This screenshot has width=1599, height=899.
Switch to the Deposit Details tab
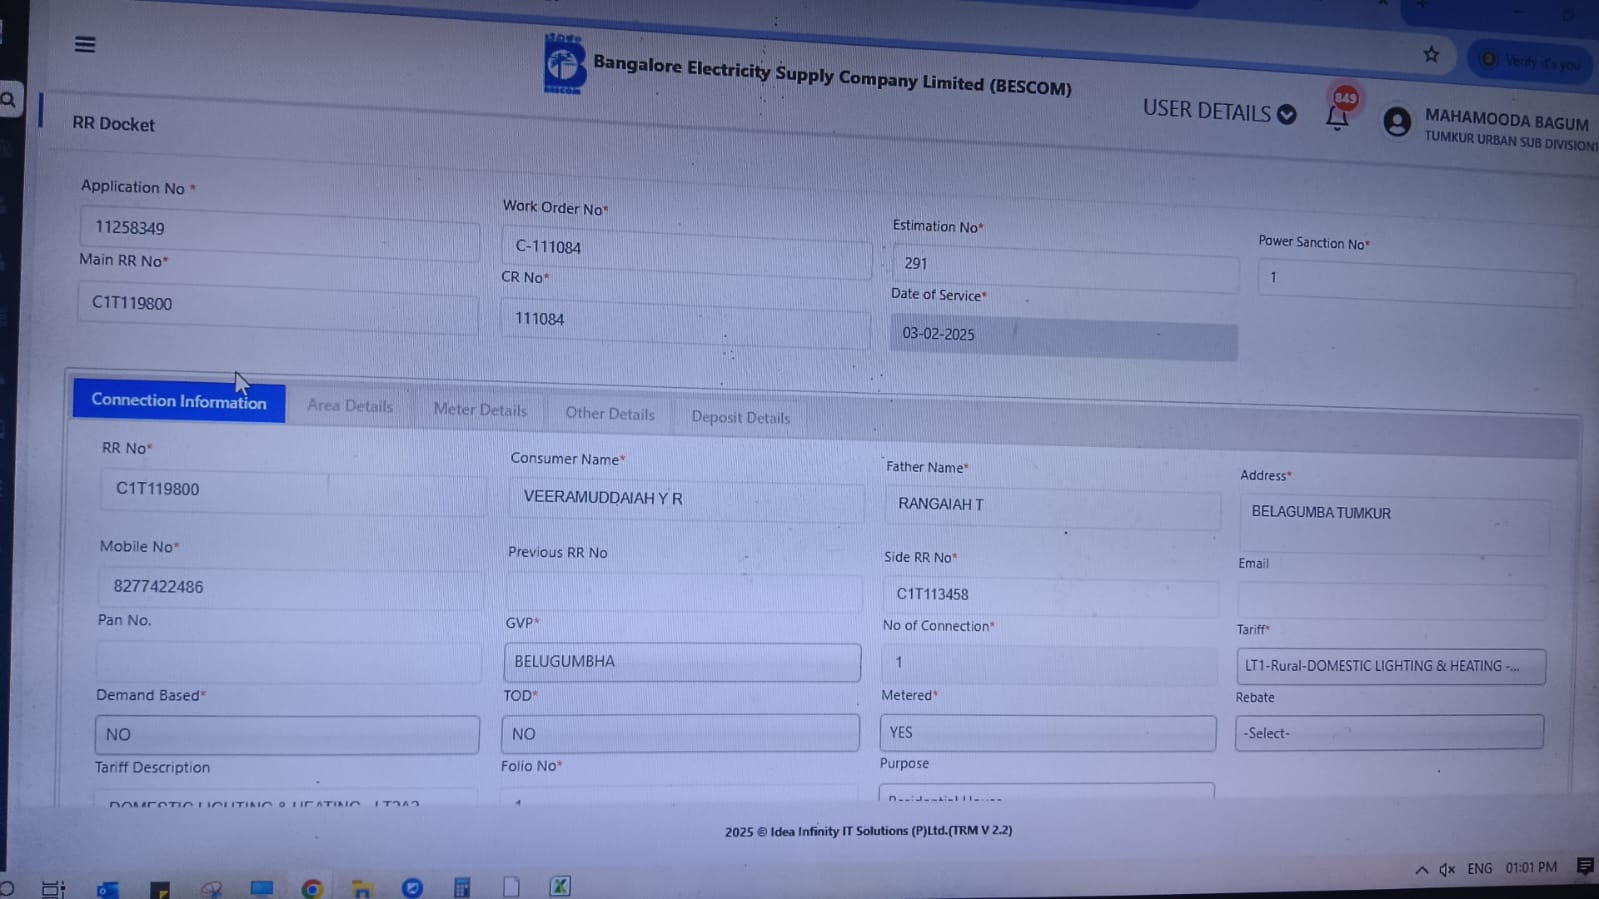click(x=741, y=418)
